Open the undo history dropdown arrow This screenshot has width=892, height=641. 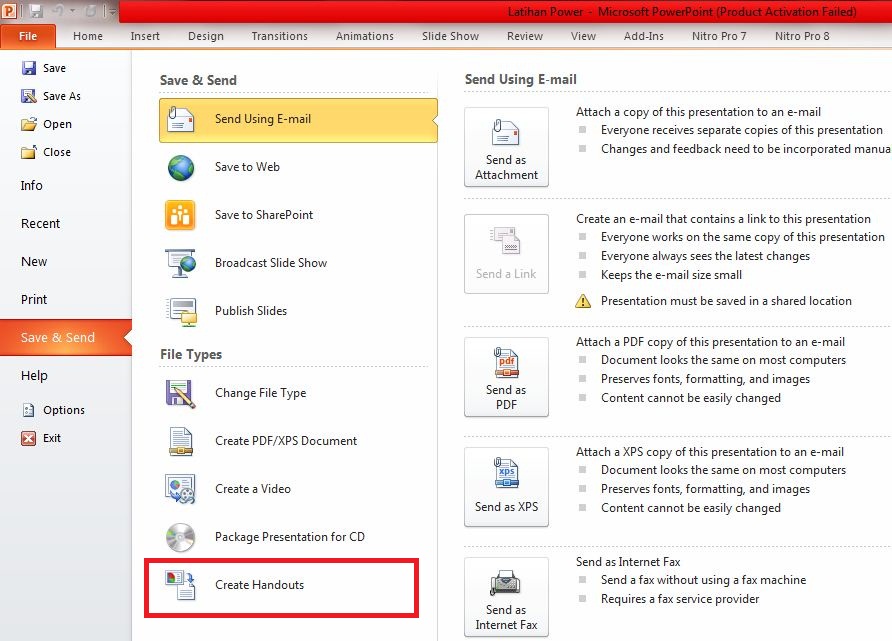[x=73, y=11]
